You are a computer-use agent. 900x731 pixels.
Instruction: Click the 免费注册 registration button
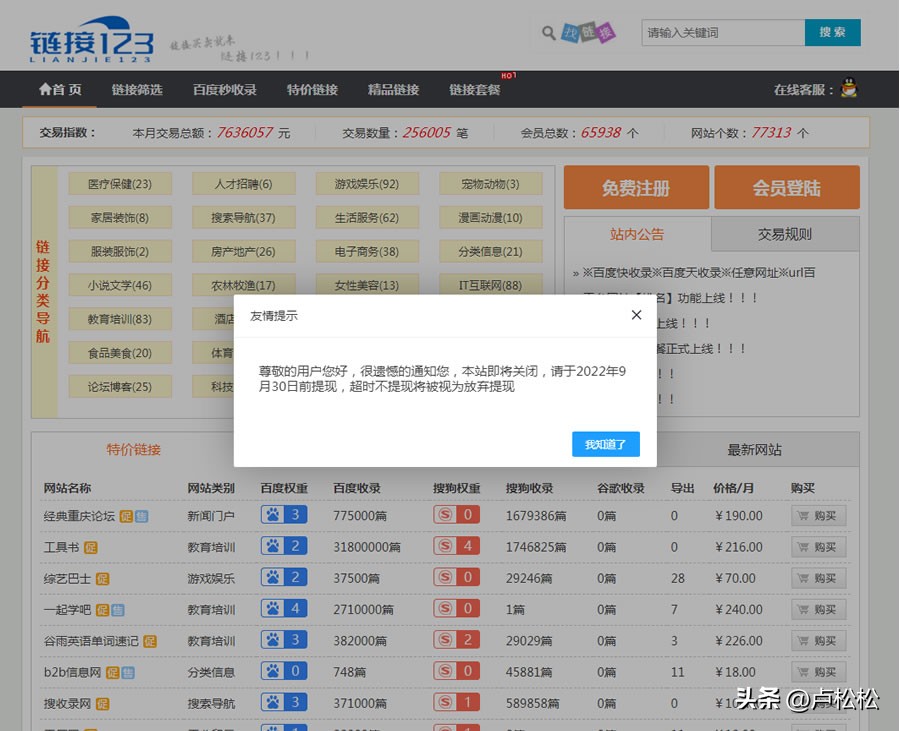[x=634, y=188]
